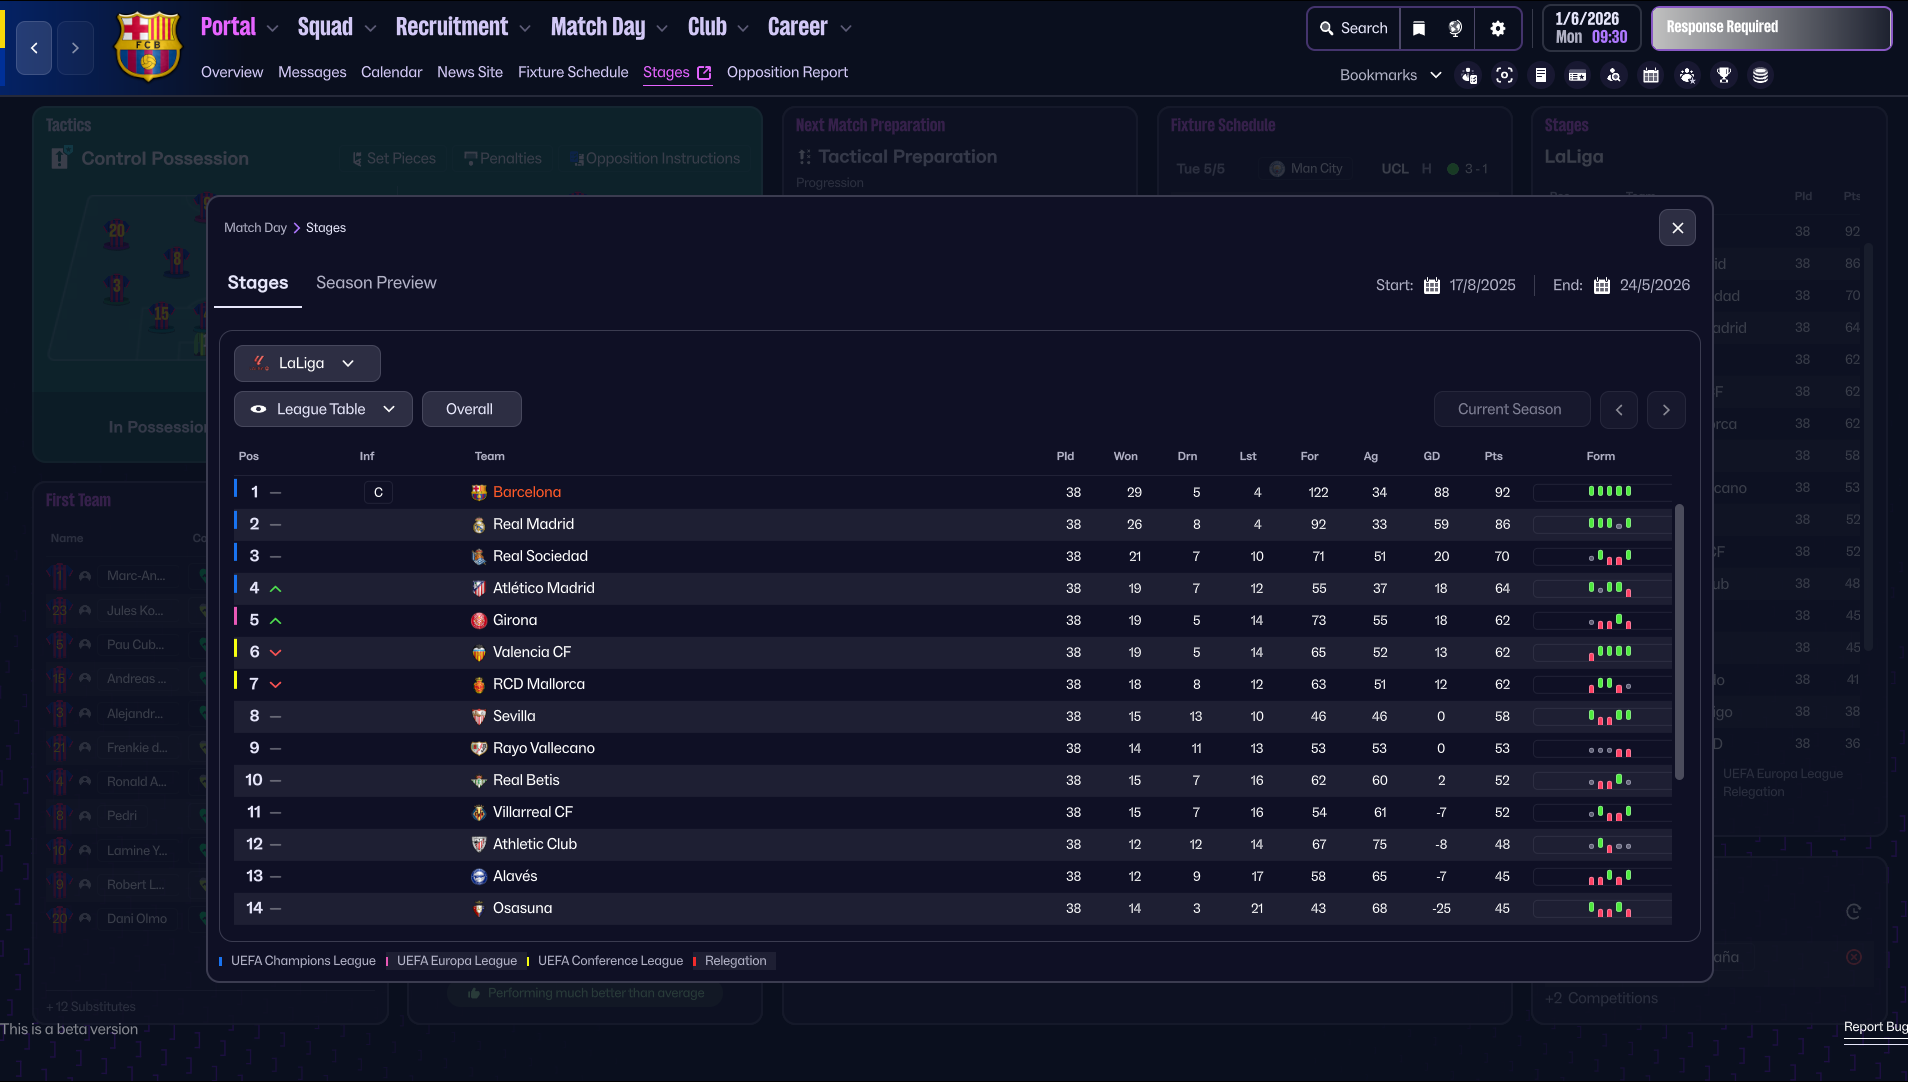1908x1082 pixels.
Task: Click the league table vertical scrollbar
Action: point(1679,640)
